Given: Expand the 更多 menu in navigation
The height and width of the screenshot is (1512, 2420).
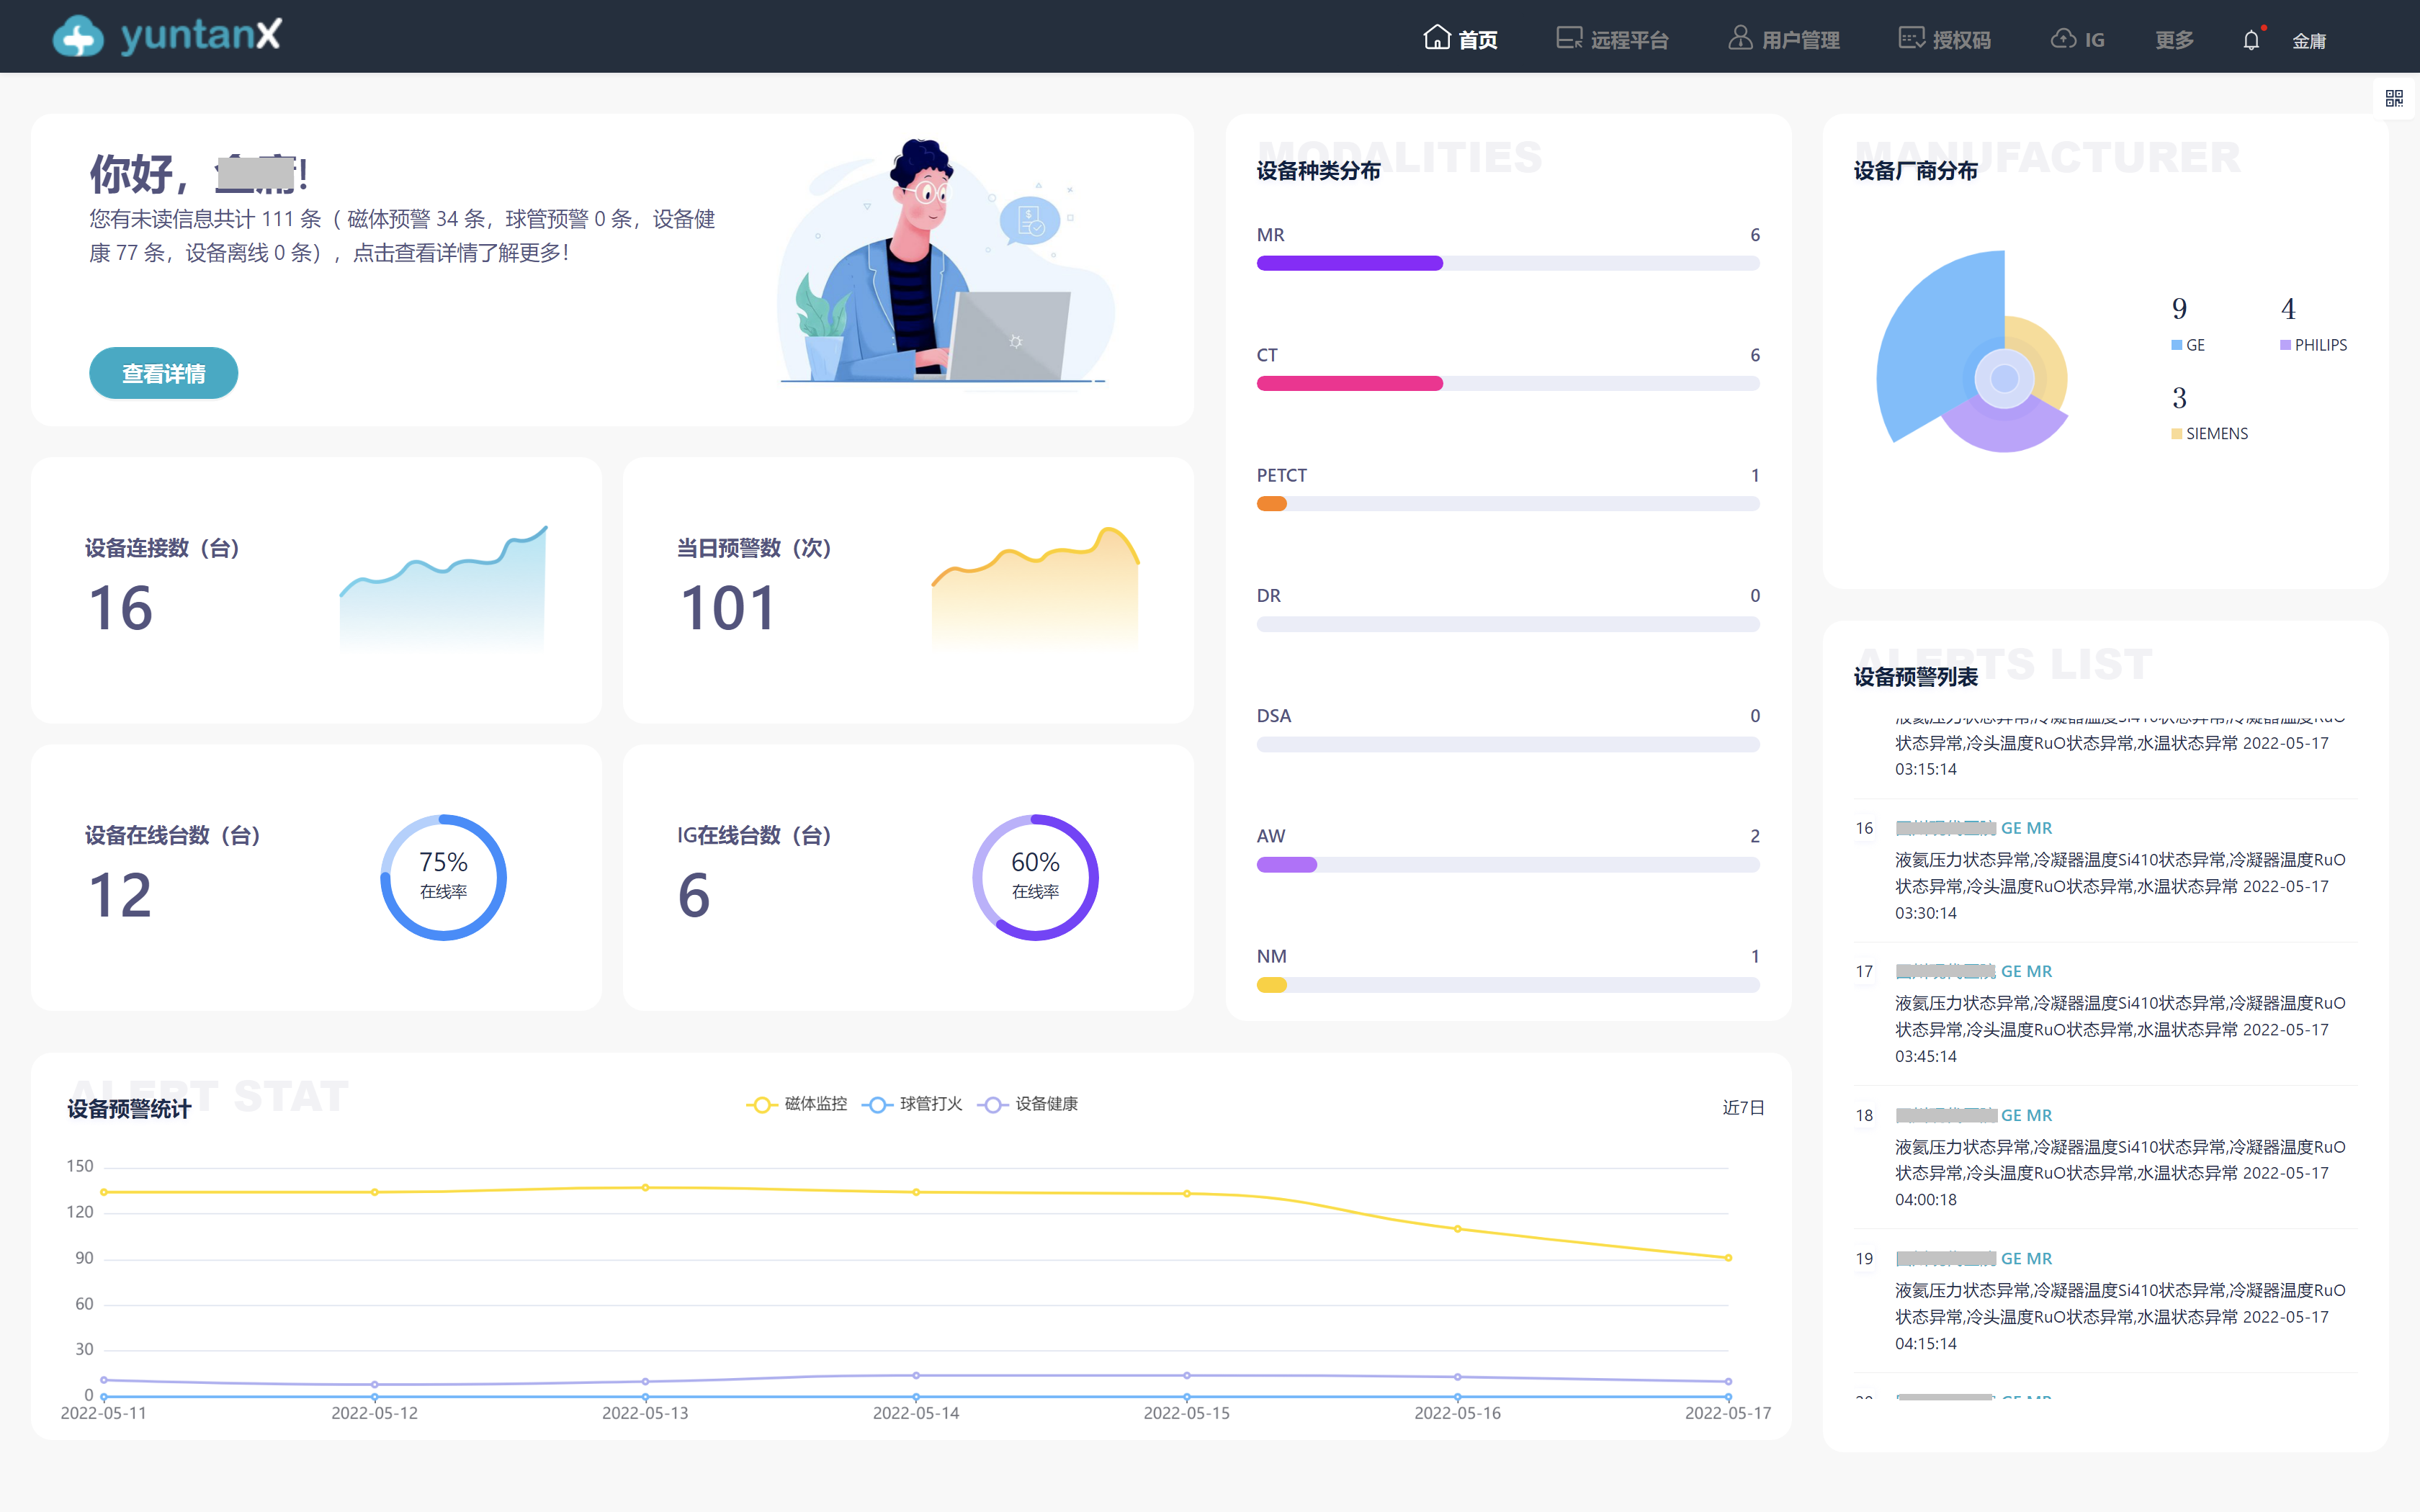Looking at the screenshot, I should [2174, 40].
